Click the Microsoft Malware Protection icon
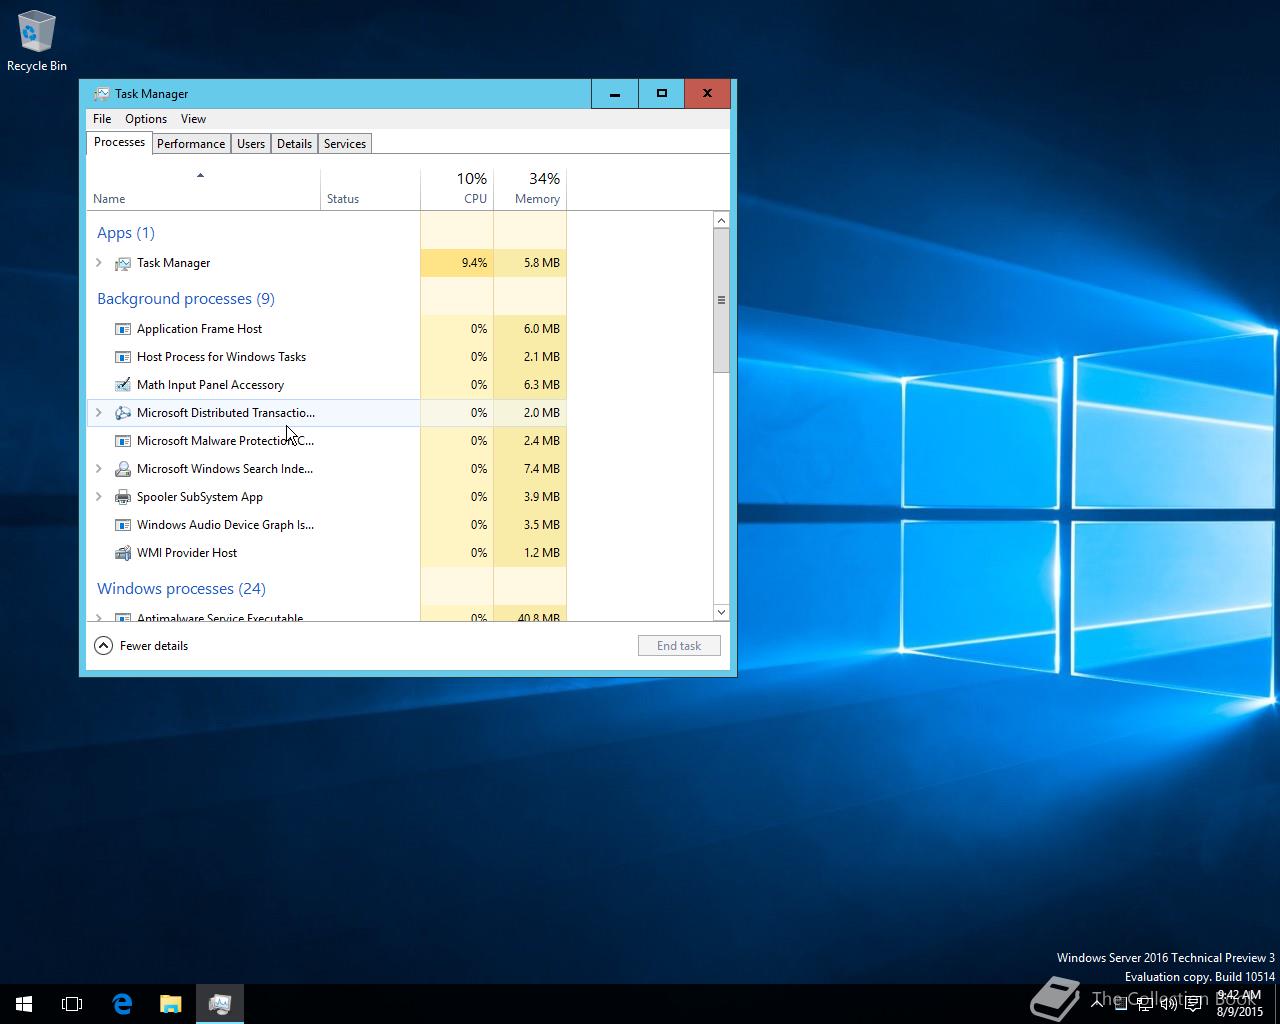Screen dimensions: 1280x1024 (x=123, y=441)
